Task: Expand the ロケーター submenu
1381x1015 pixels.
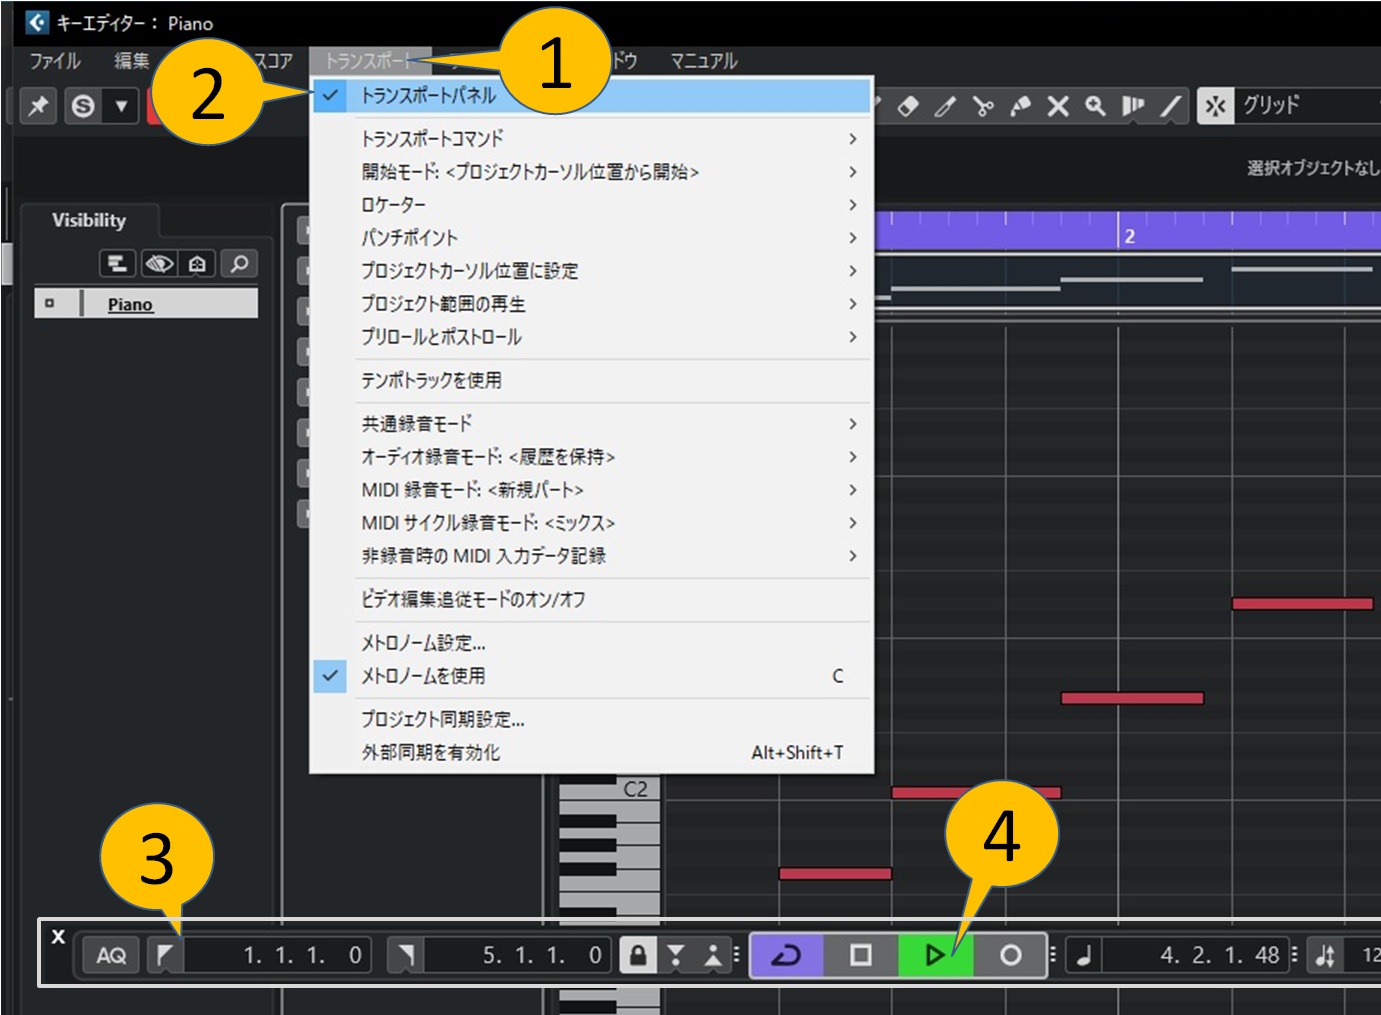Action: [393, 205]
